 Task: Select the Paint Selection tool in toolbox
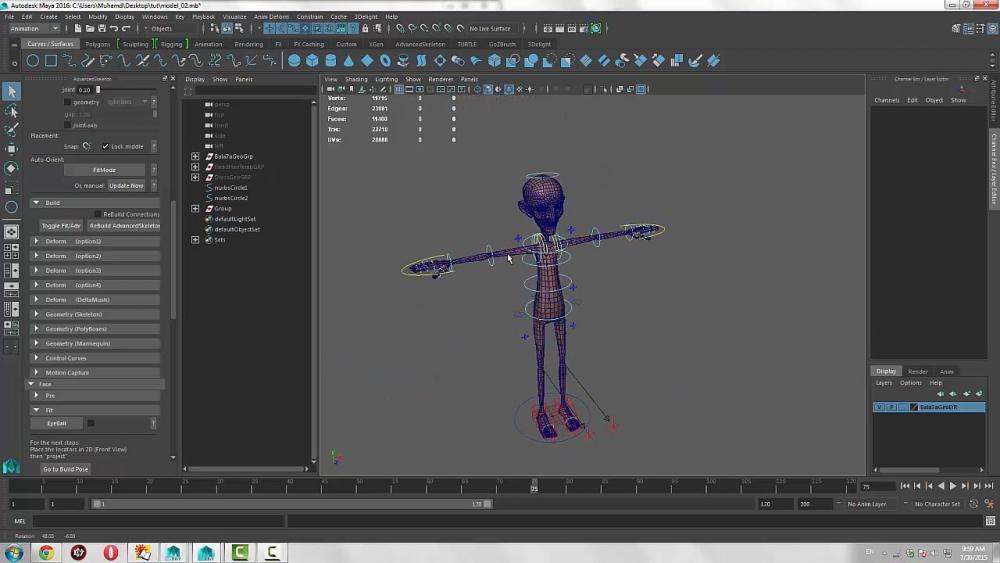(11, 130)
